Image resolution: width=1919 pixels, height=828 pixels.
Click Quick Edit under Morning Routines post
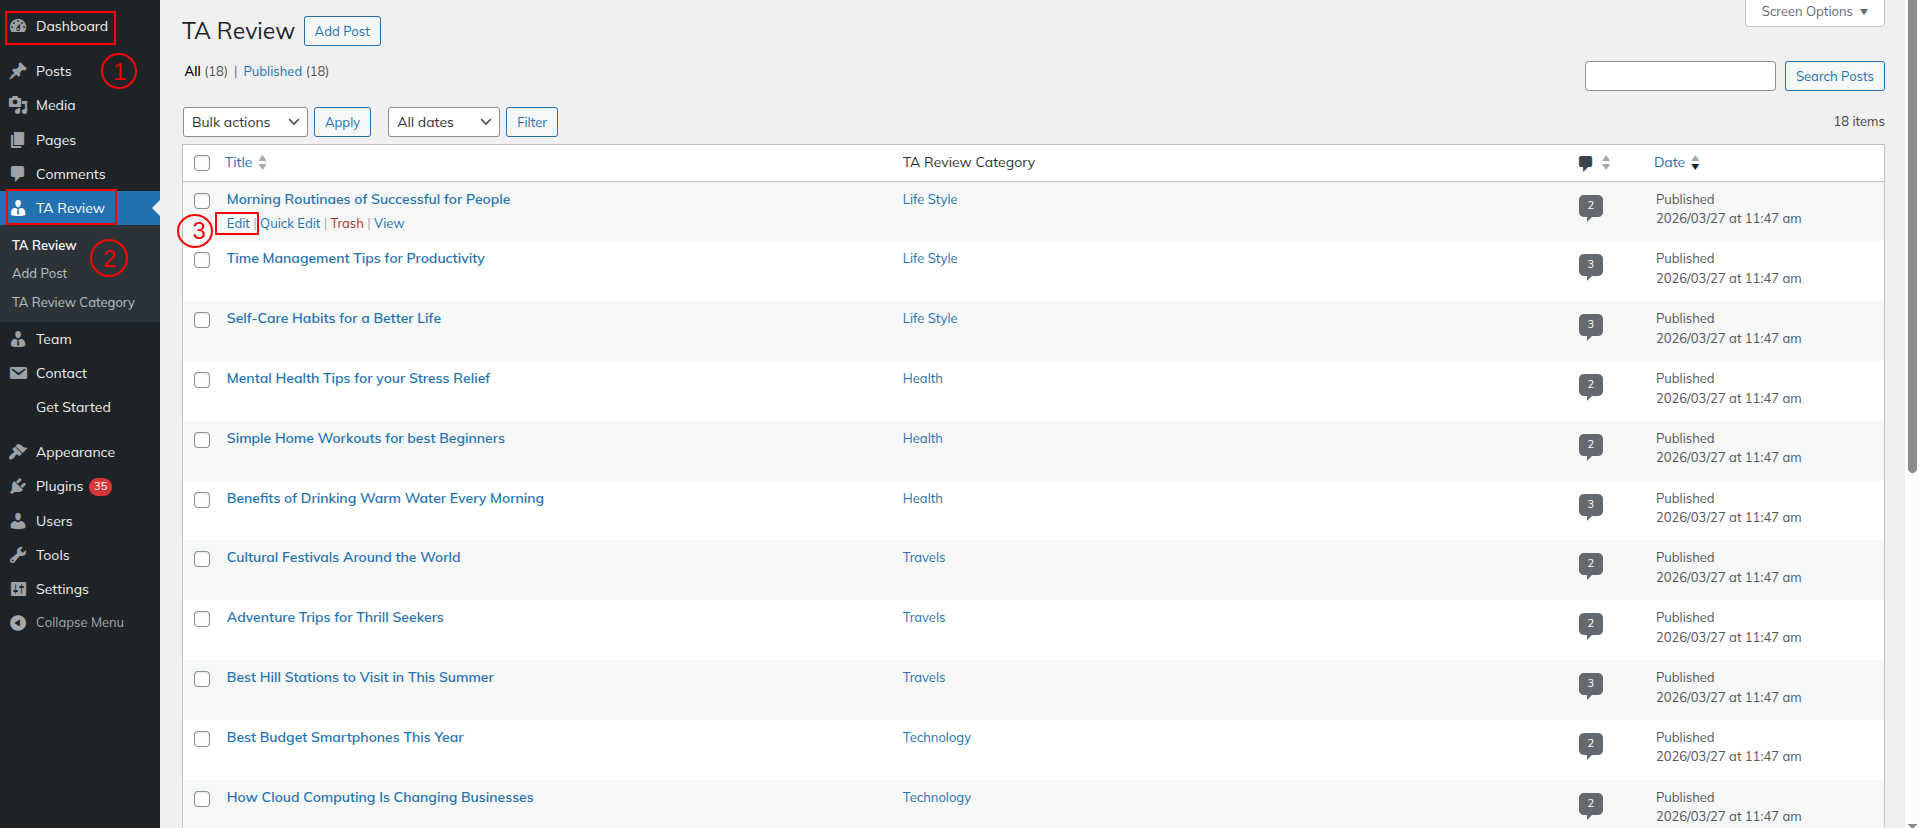(x=290, y=223)
